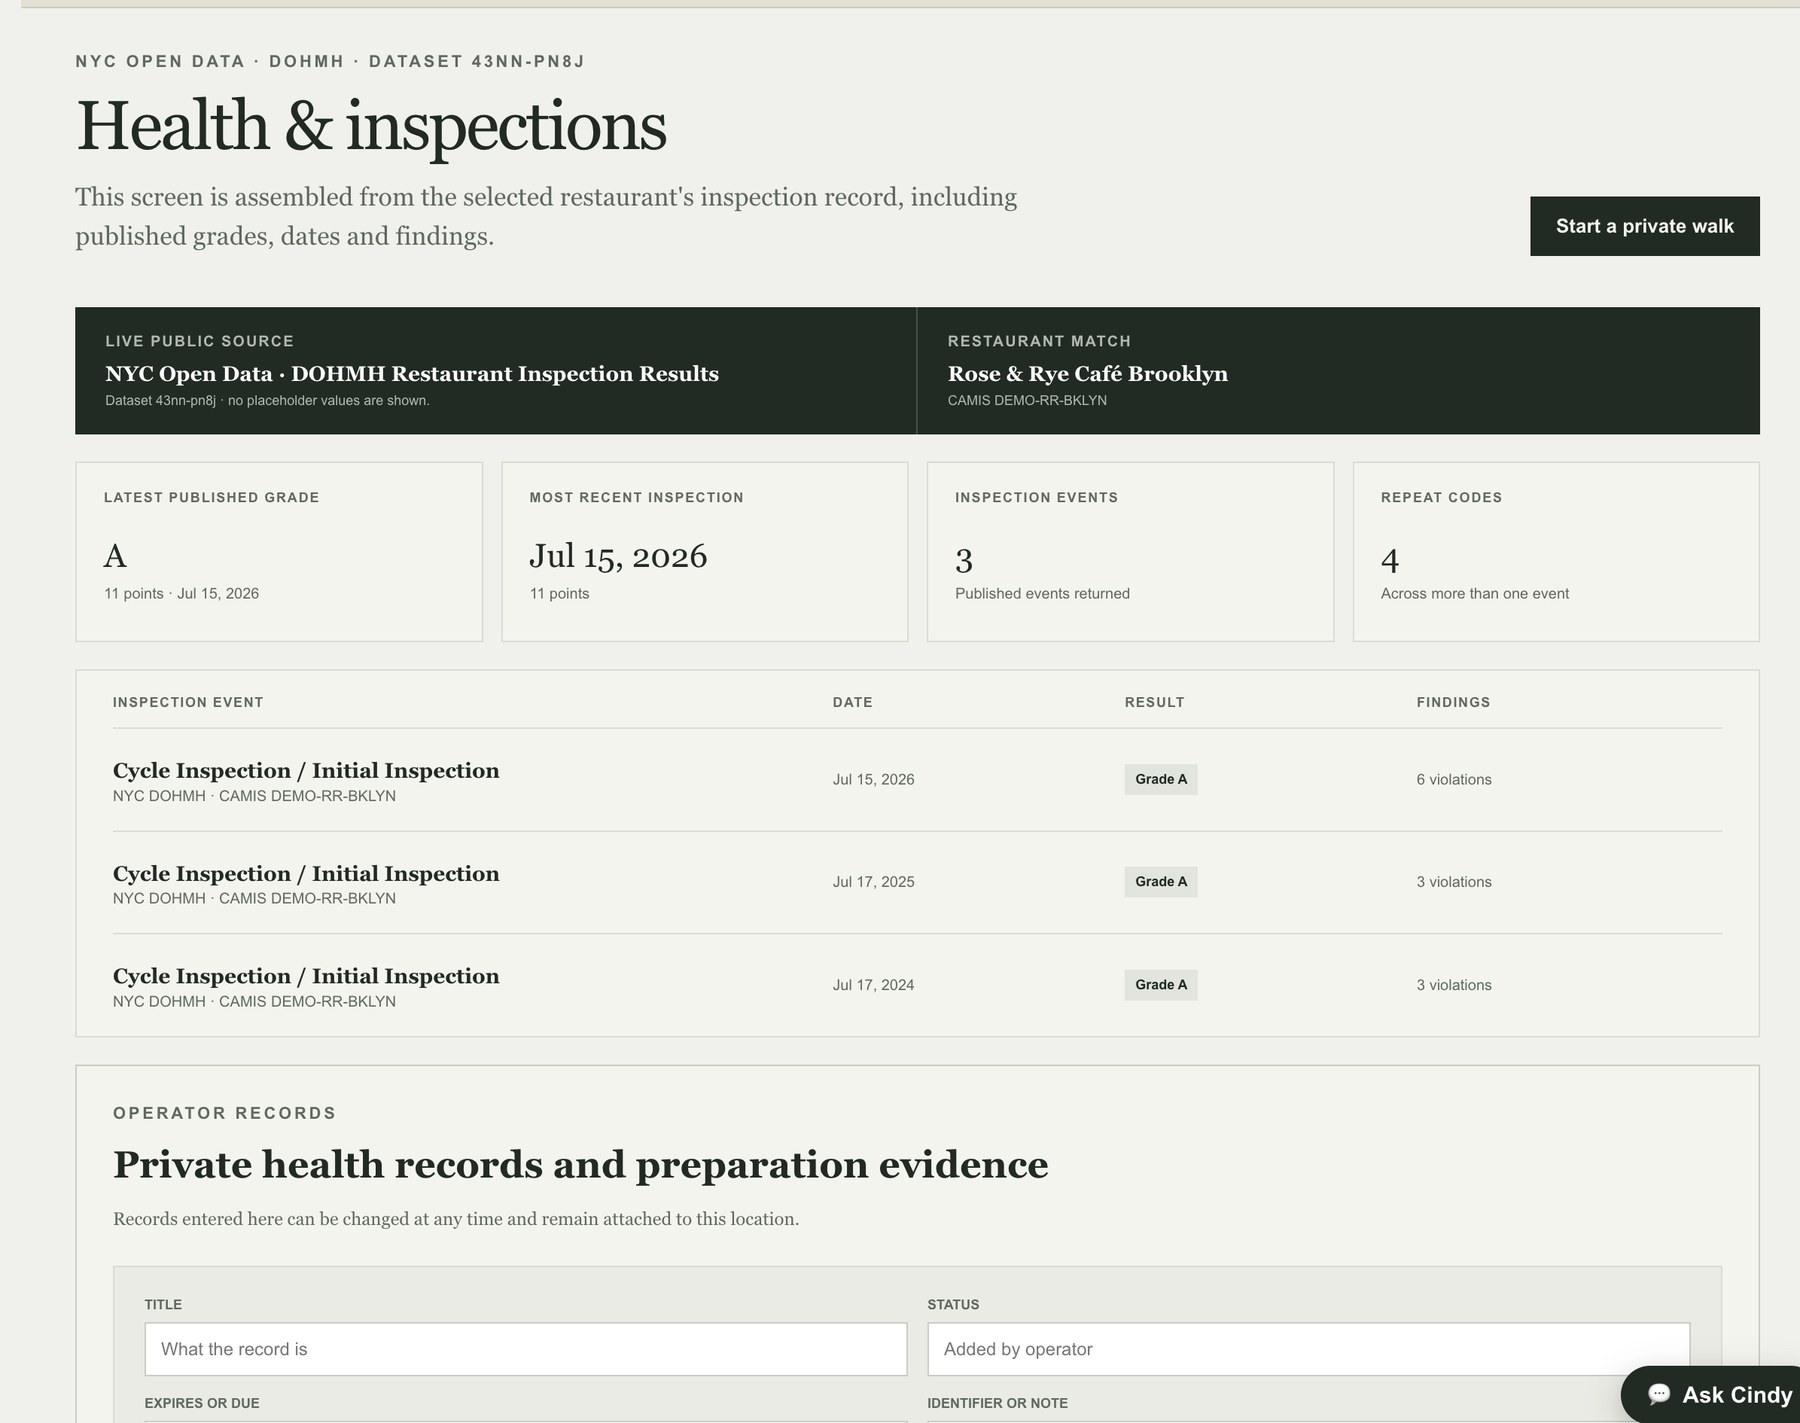Click the Across more than one event caption
This screenshot has width=1800, height=1423.
[x=1475, y=594]
